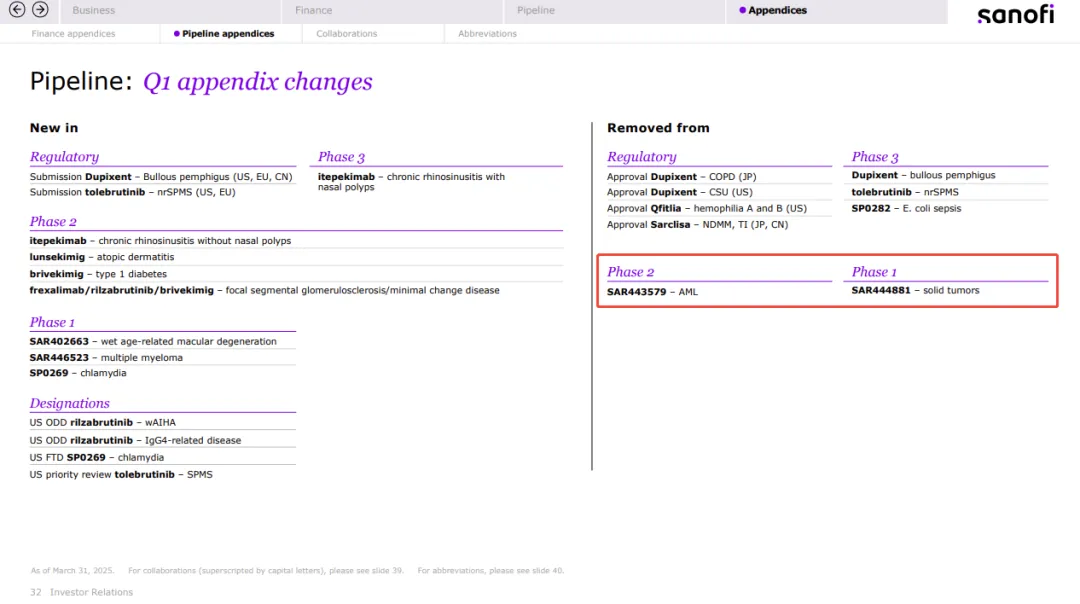Select Submission tolebrutinib nrSPMS row
Viewport: 1080px width, 604px height.
pos(132,192)
